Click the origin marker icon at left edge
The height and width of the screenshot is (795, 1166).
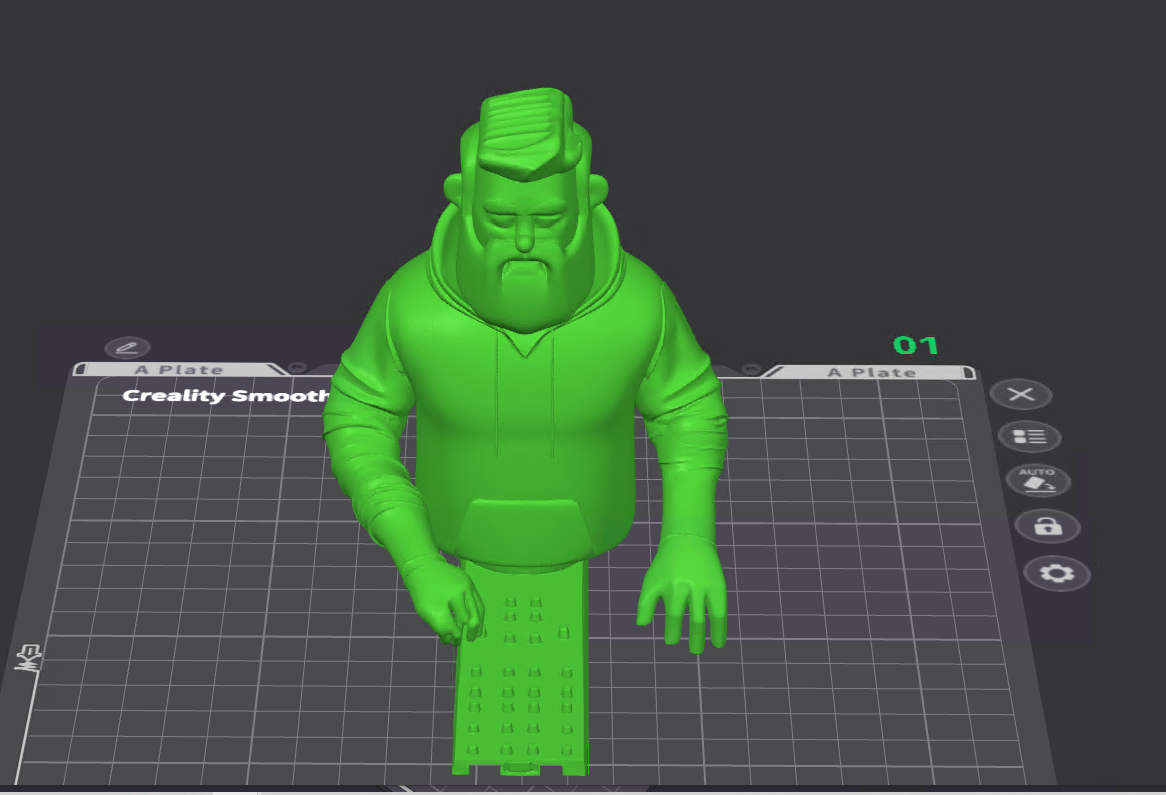click(28, 657)
